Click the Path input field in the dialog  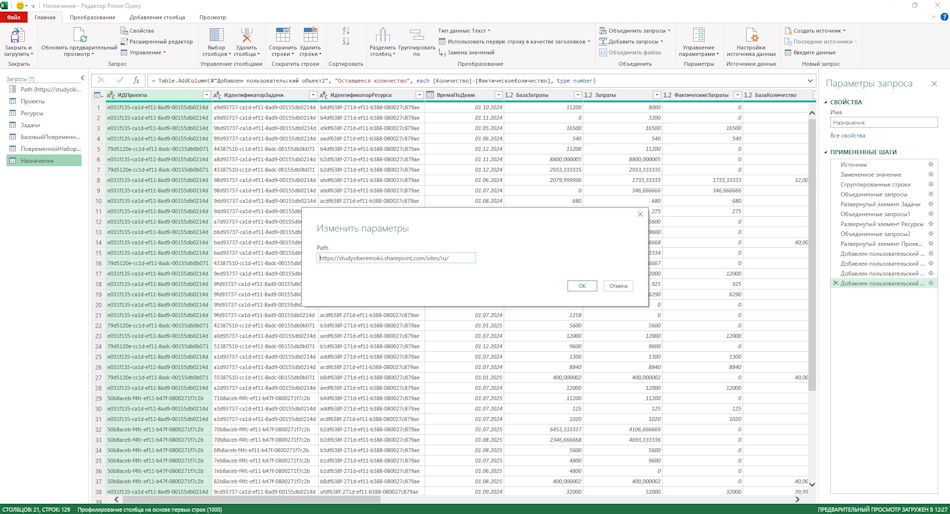pos(396,258)
